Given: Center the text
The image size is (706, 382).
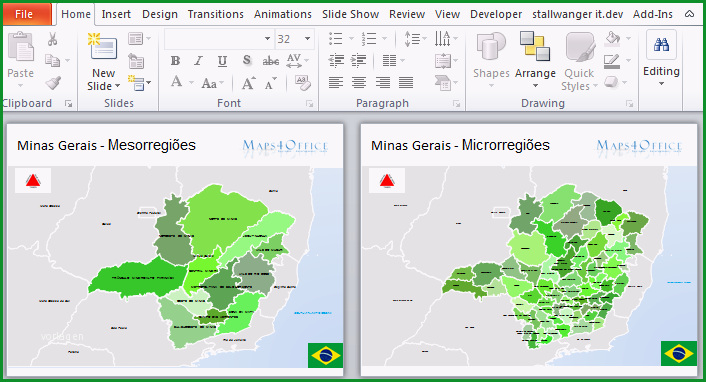Looking at the screenshot, I should pyautogui.click(x=359, y=82).
